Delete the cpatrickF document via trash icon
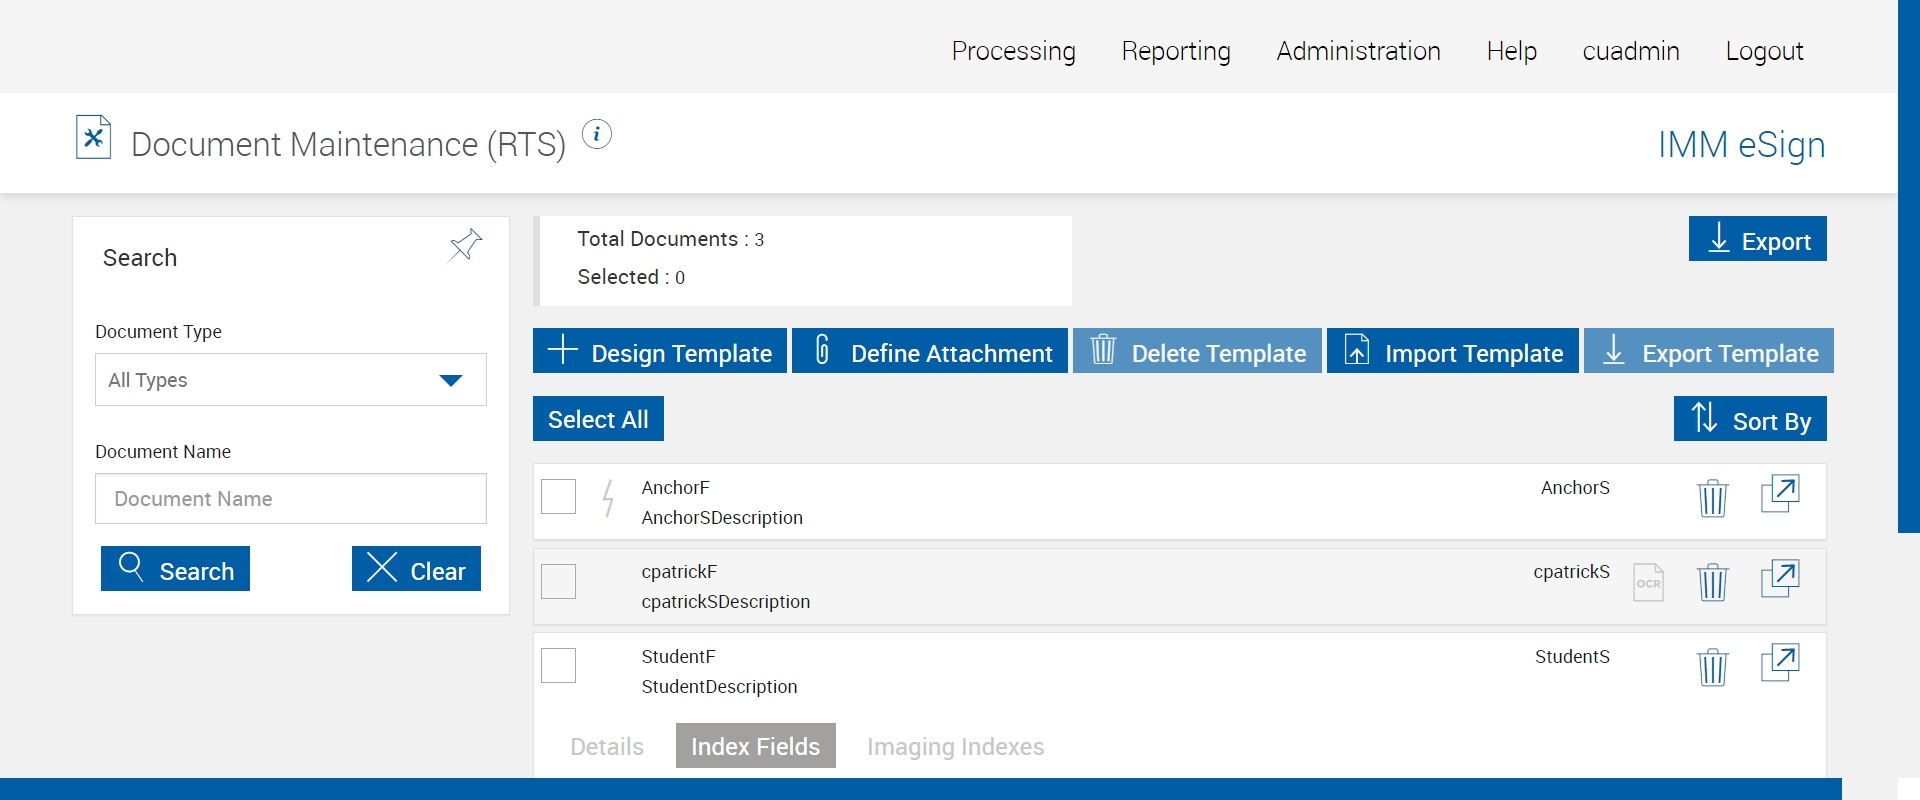Viewport: 1920px width, 800px height. [1712, 582]
